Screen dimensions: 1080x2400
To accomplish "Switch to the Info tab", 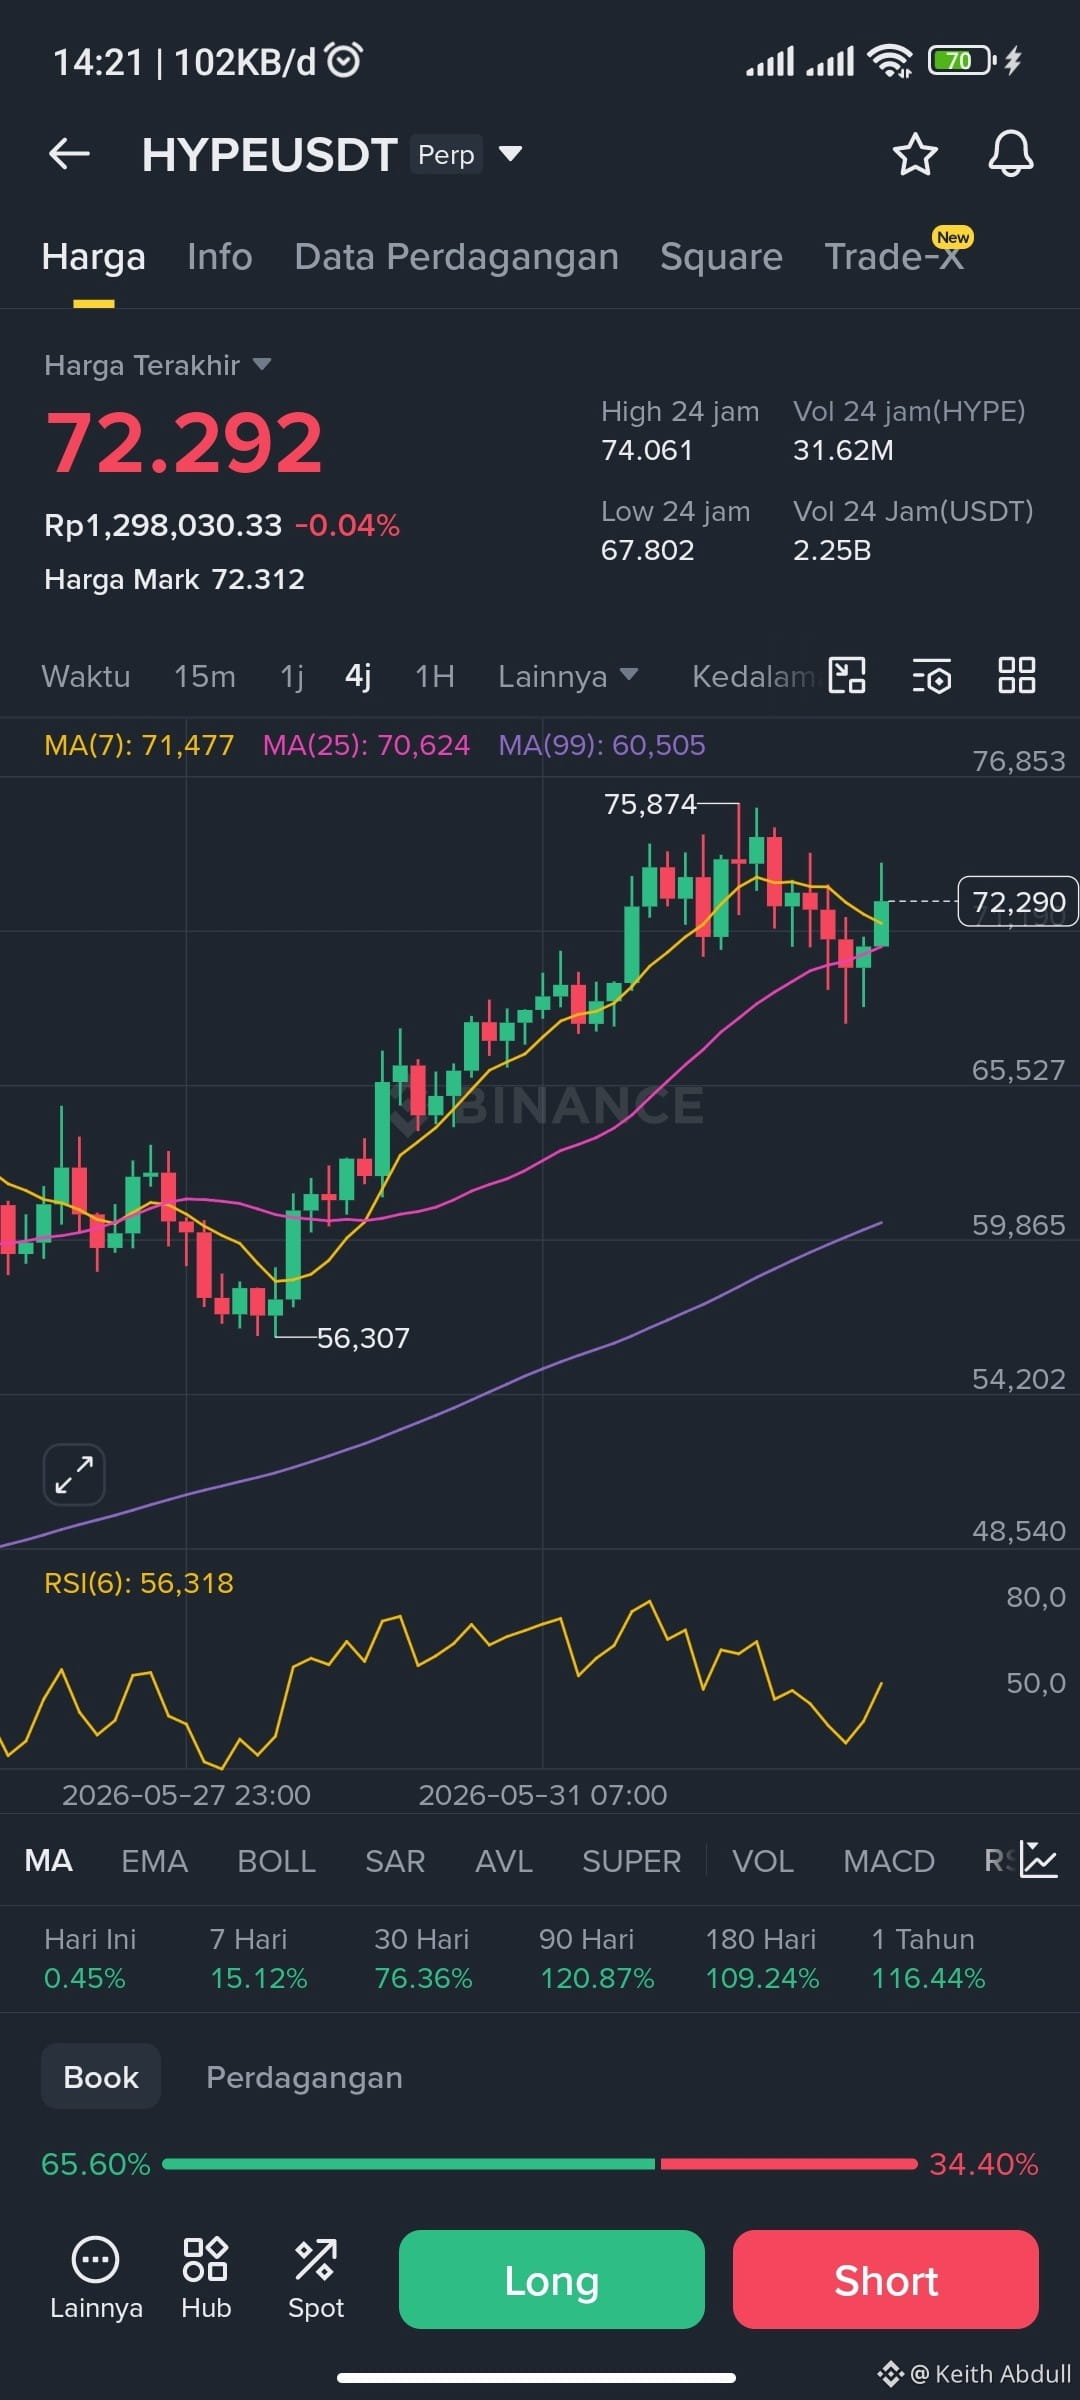I will [x=220, y=257].
